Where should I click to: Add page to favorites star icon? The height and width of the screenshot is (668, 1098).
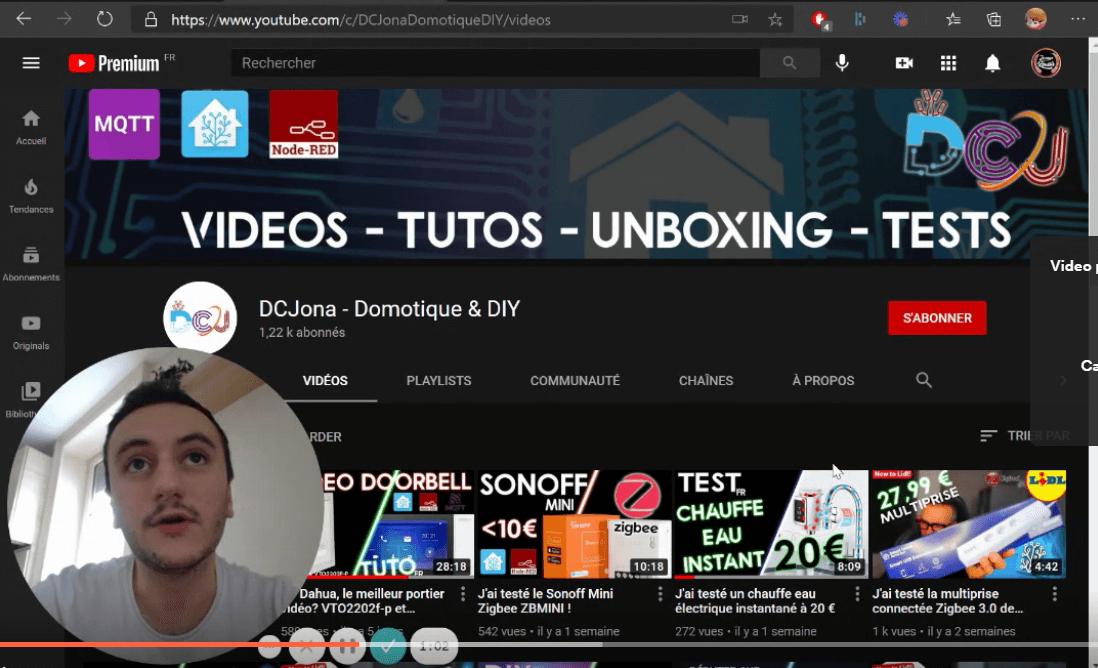(774, 20)
